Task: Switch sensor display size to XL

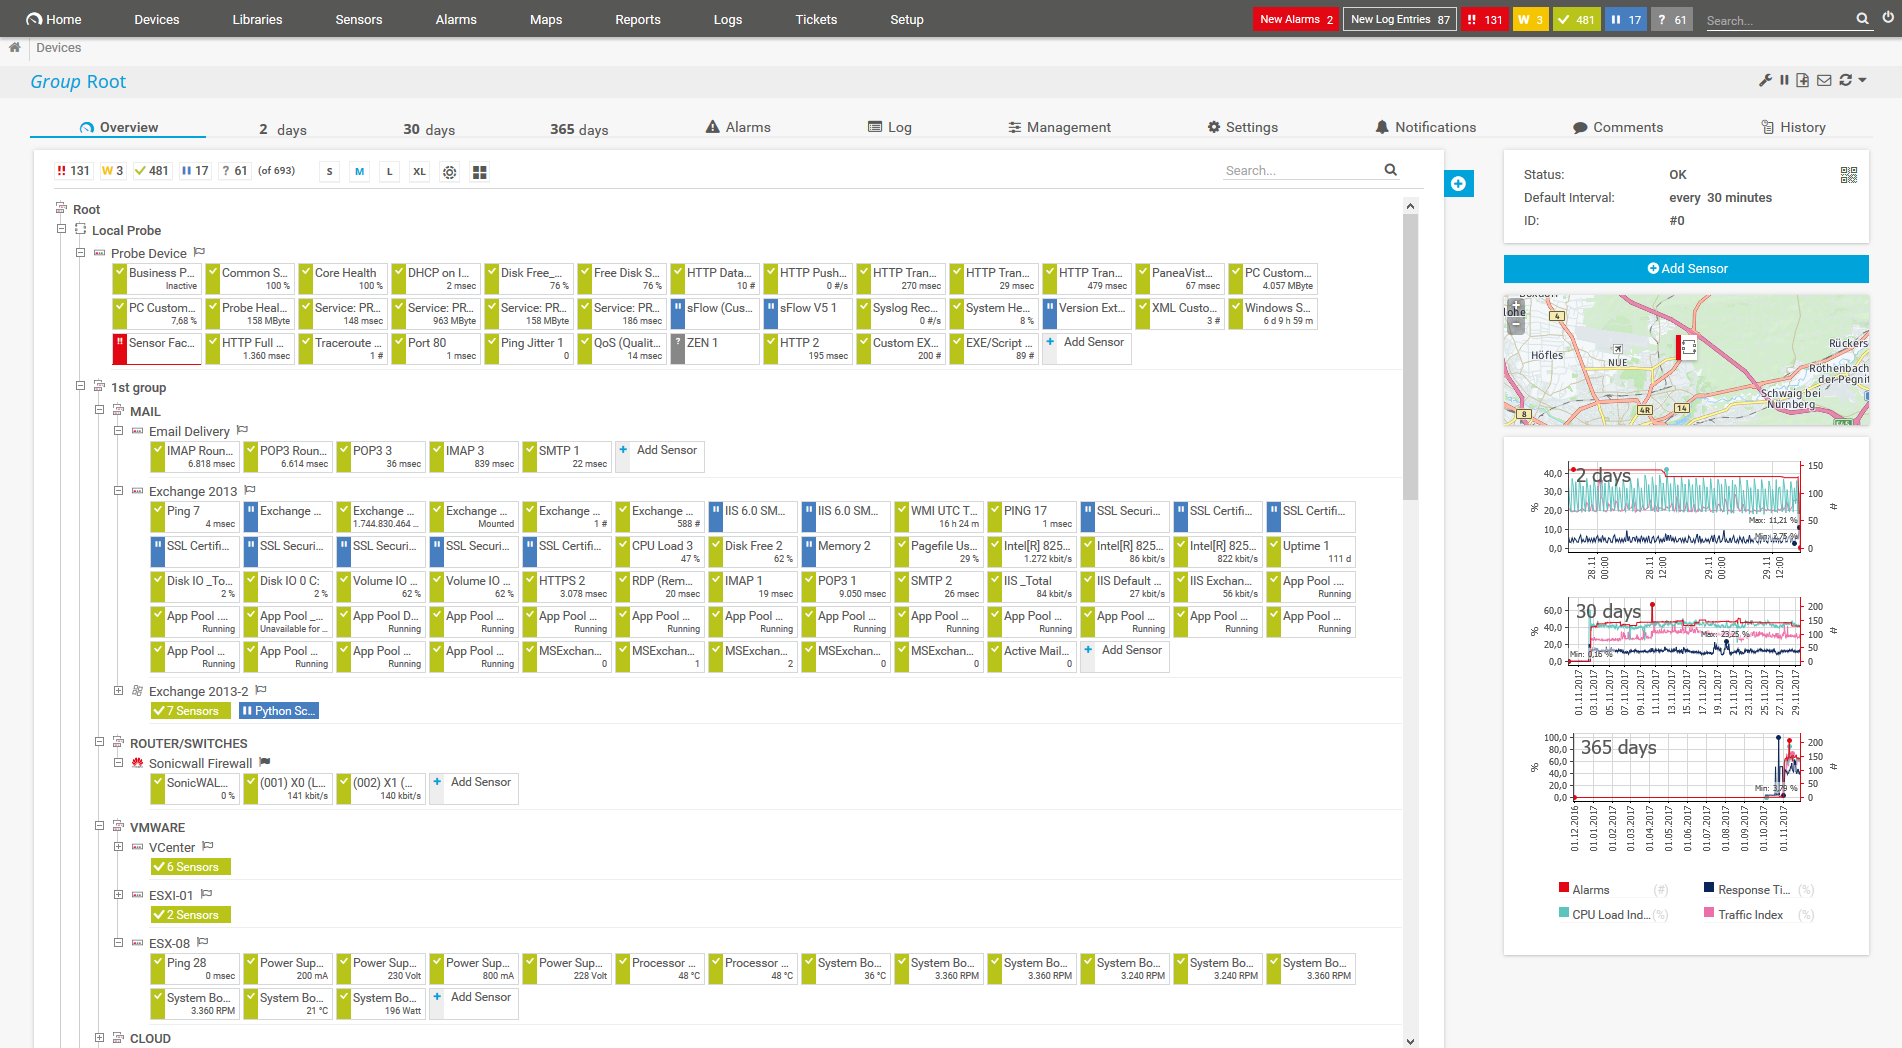Action: click(419, 171)
